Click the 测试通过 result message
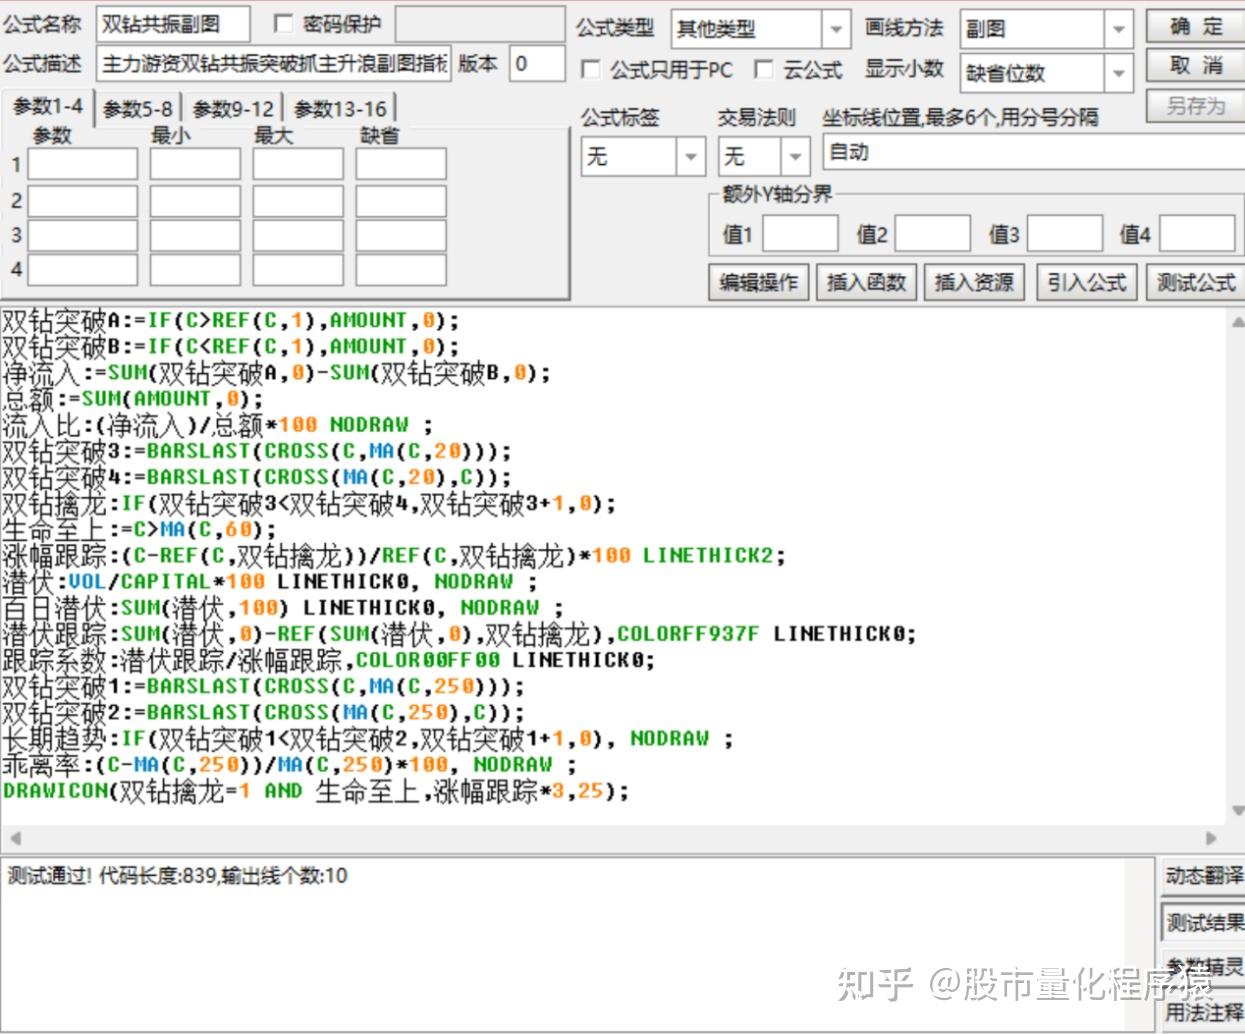 (x=177, y=876)
